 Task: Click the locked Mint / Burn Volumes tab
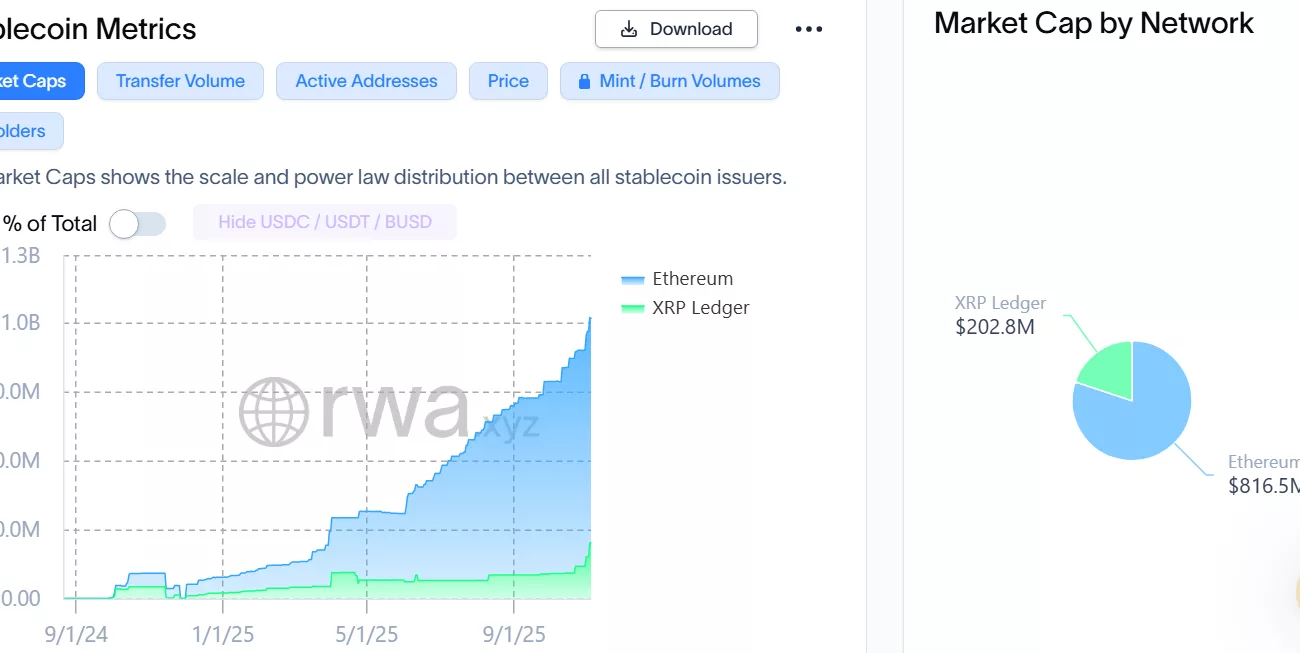click(x=669, y=81)
